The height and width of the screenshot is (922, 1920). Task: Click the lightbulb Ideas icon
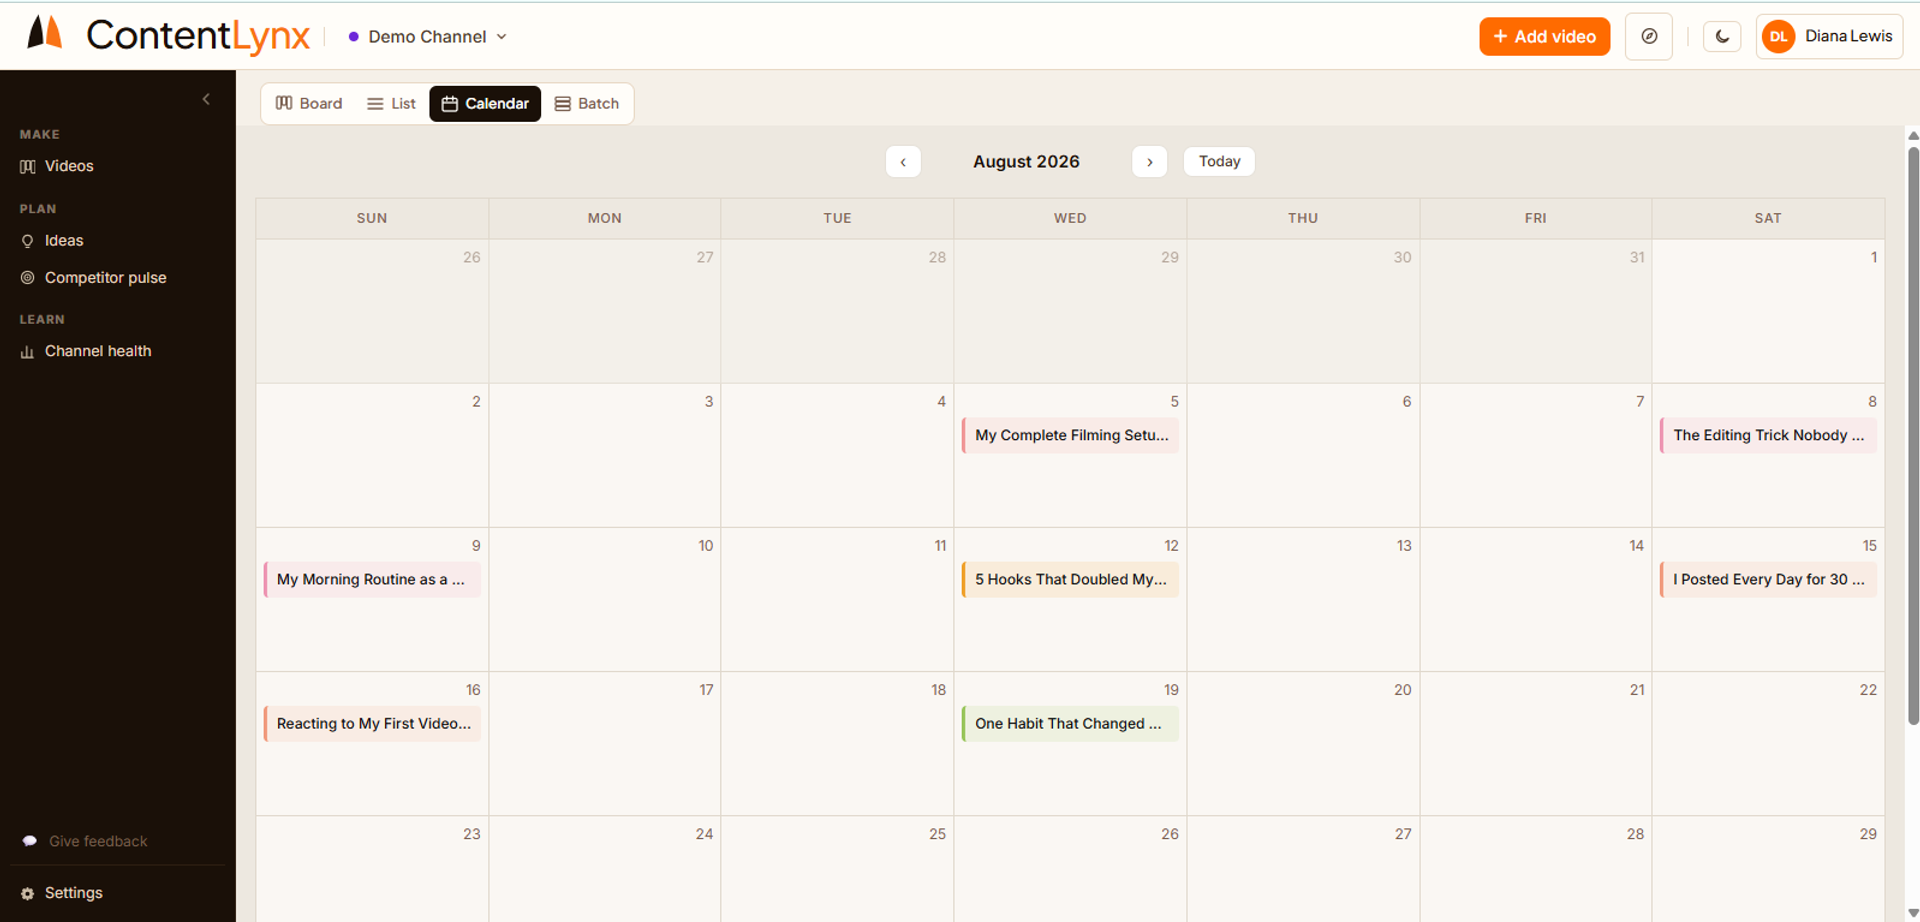tap(28, 241)
